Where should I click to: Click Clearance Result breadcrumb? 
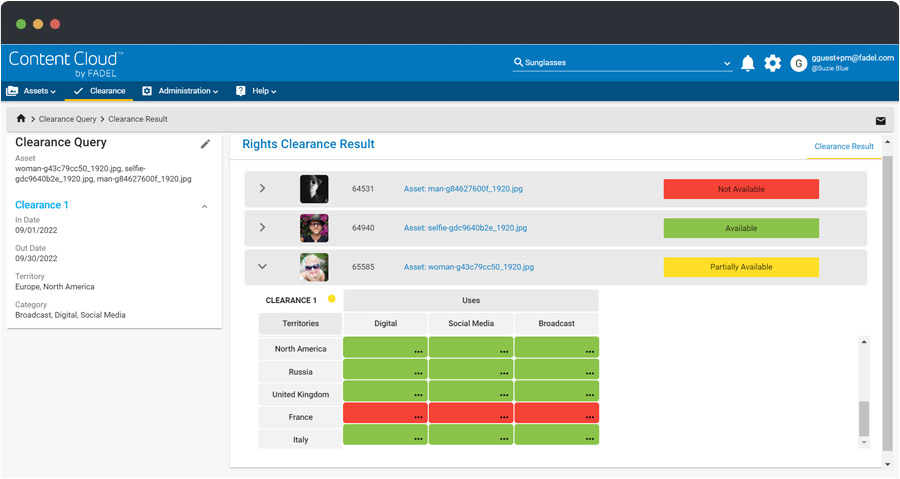click(138, 119)
